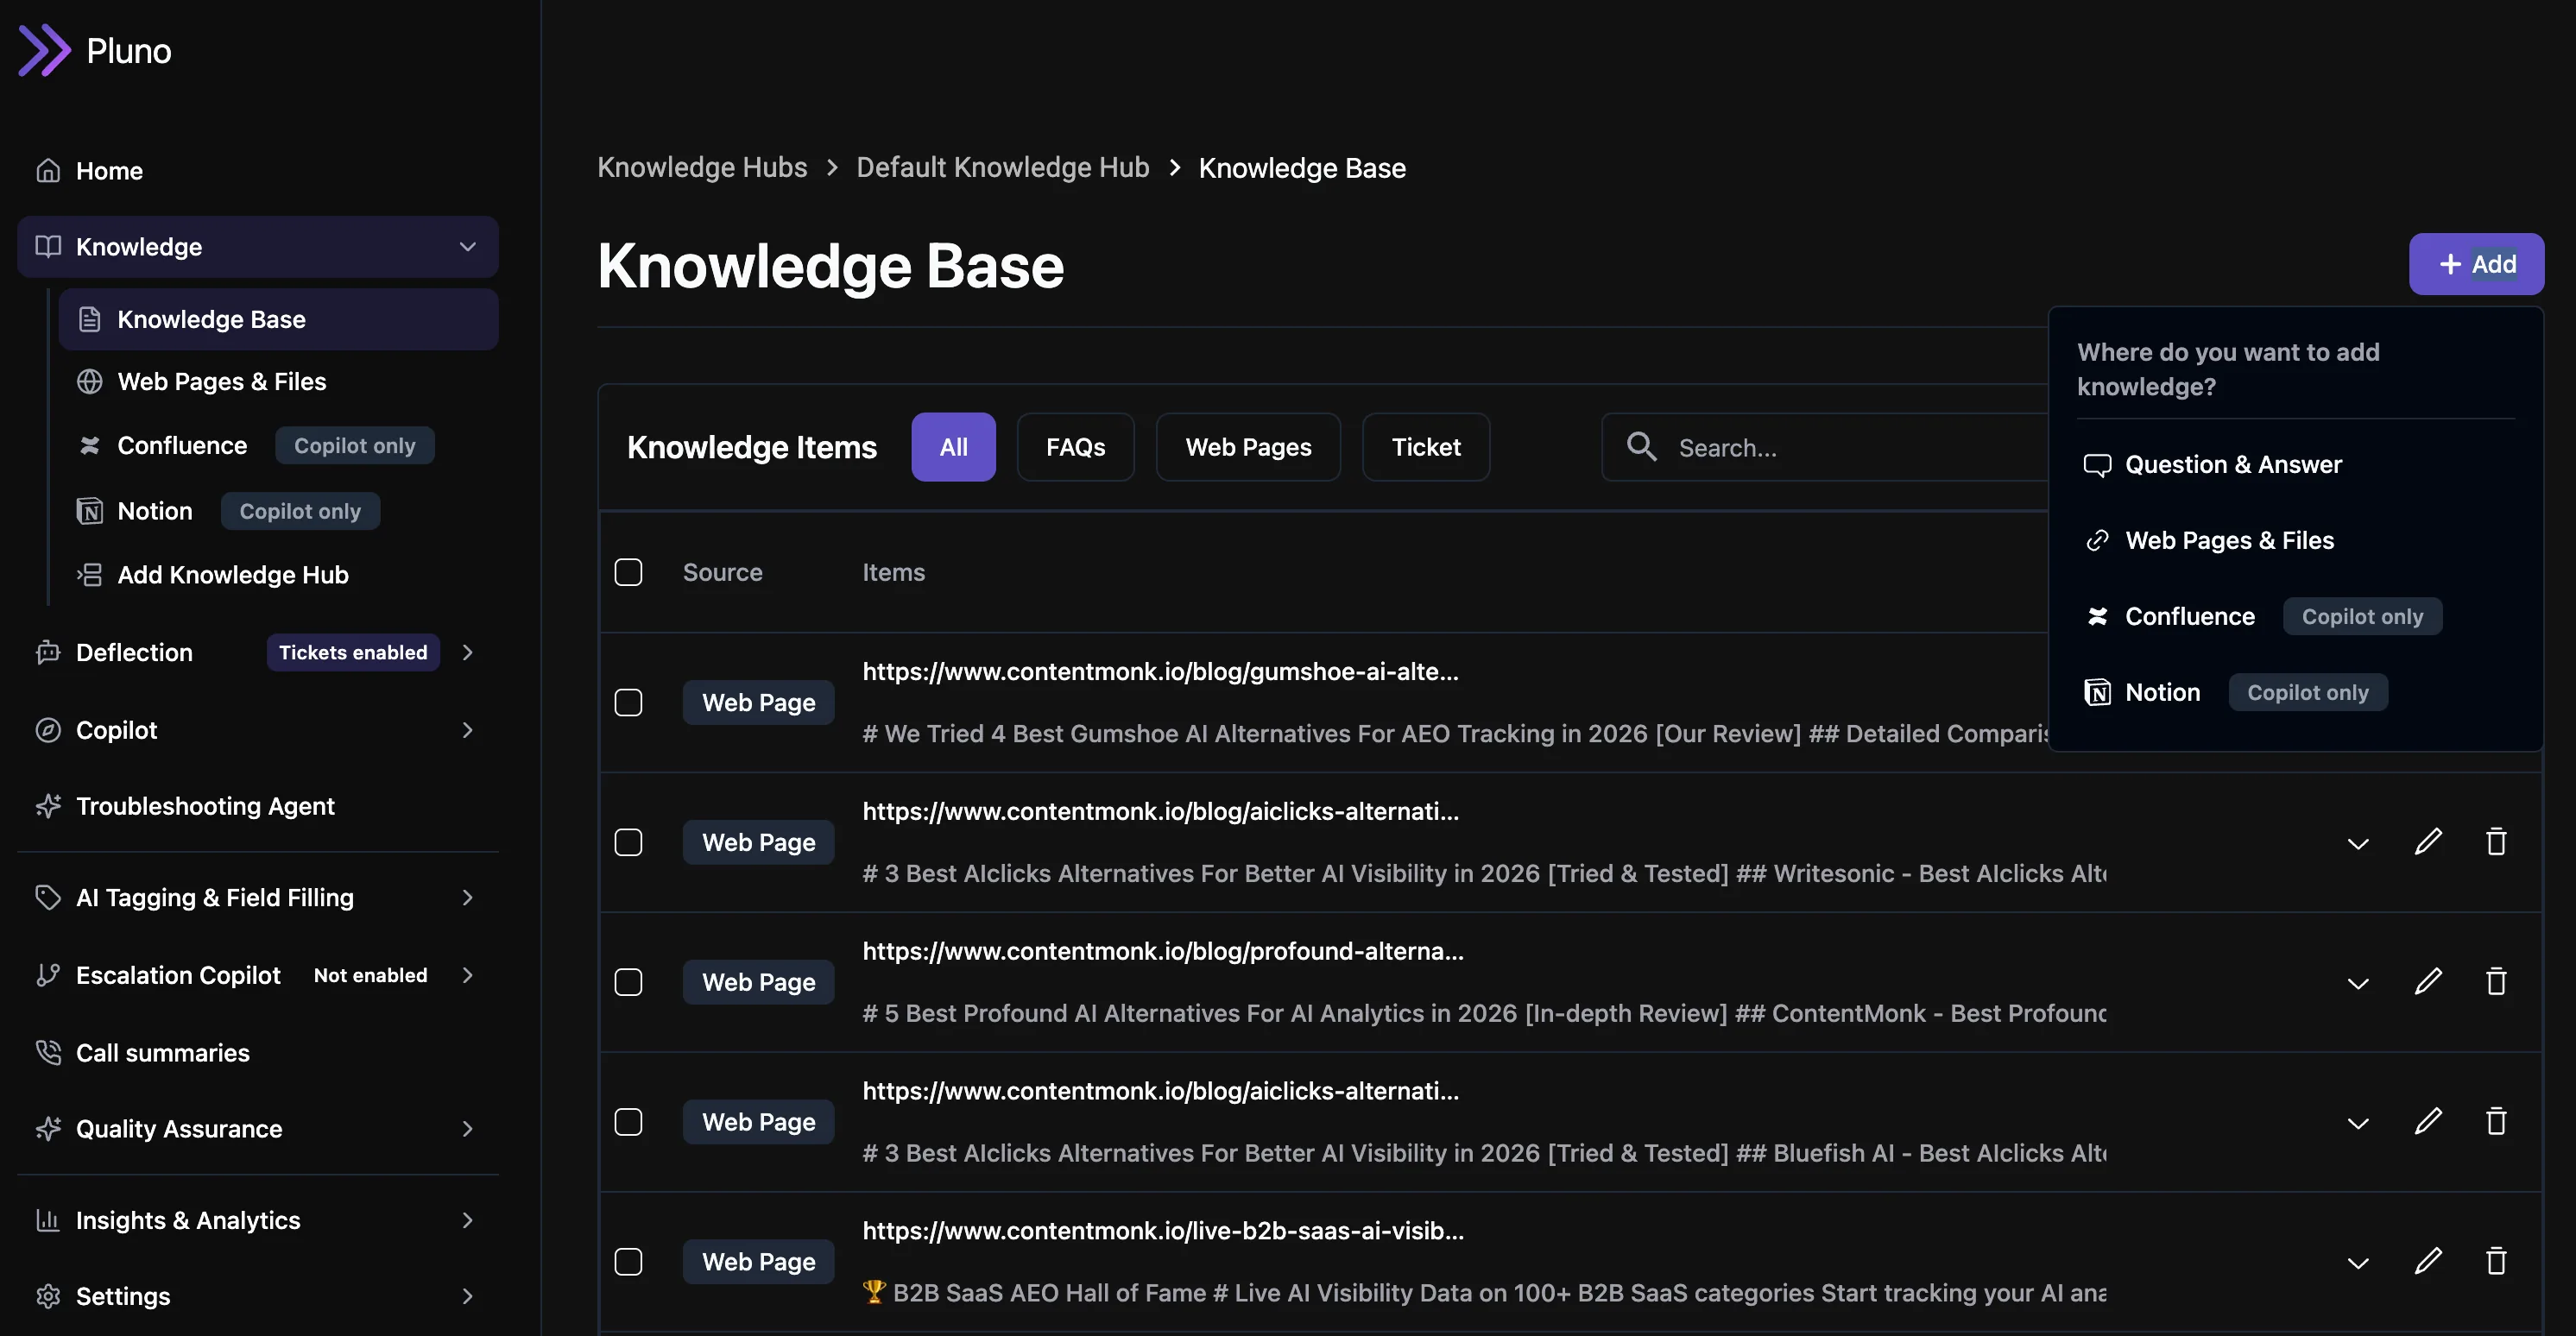Click the Web Pages & Files globe icon

tap(90, 382)
